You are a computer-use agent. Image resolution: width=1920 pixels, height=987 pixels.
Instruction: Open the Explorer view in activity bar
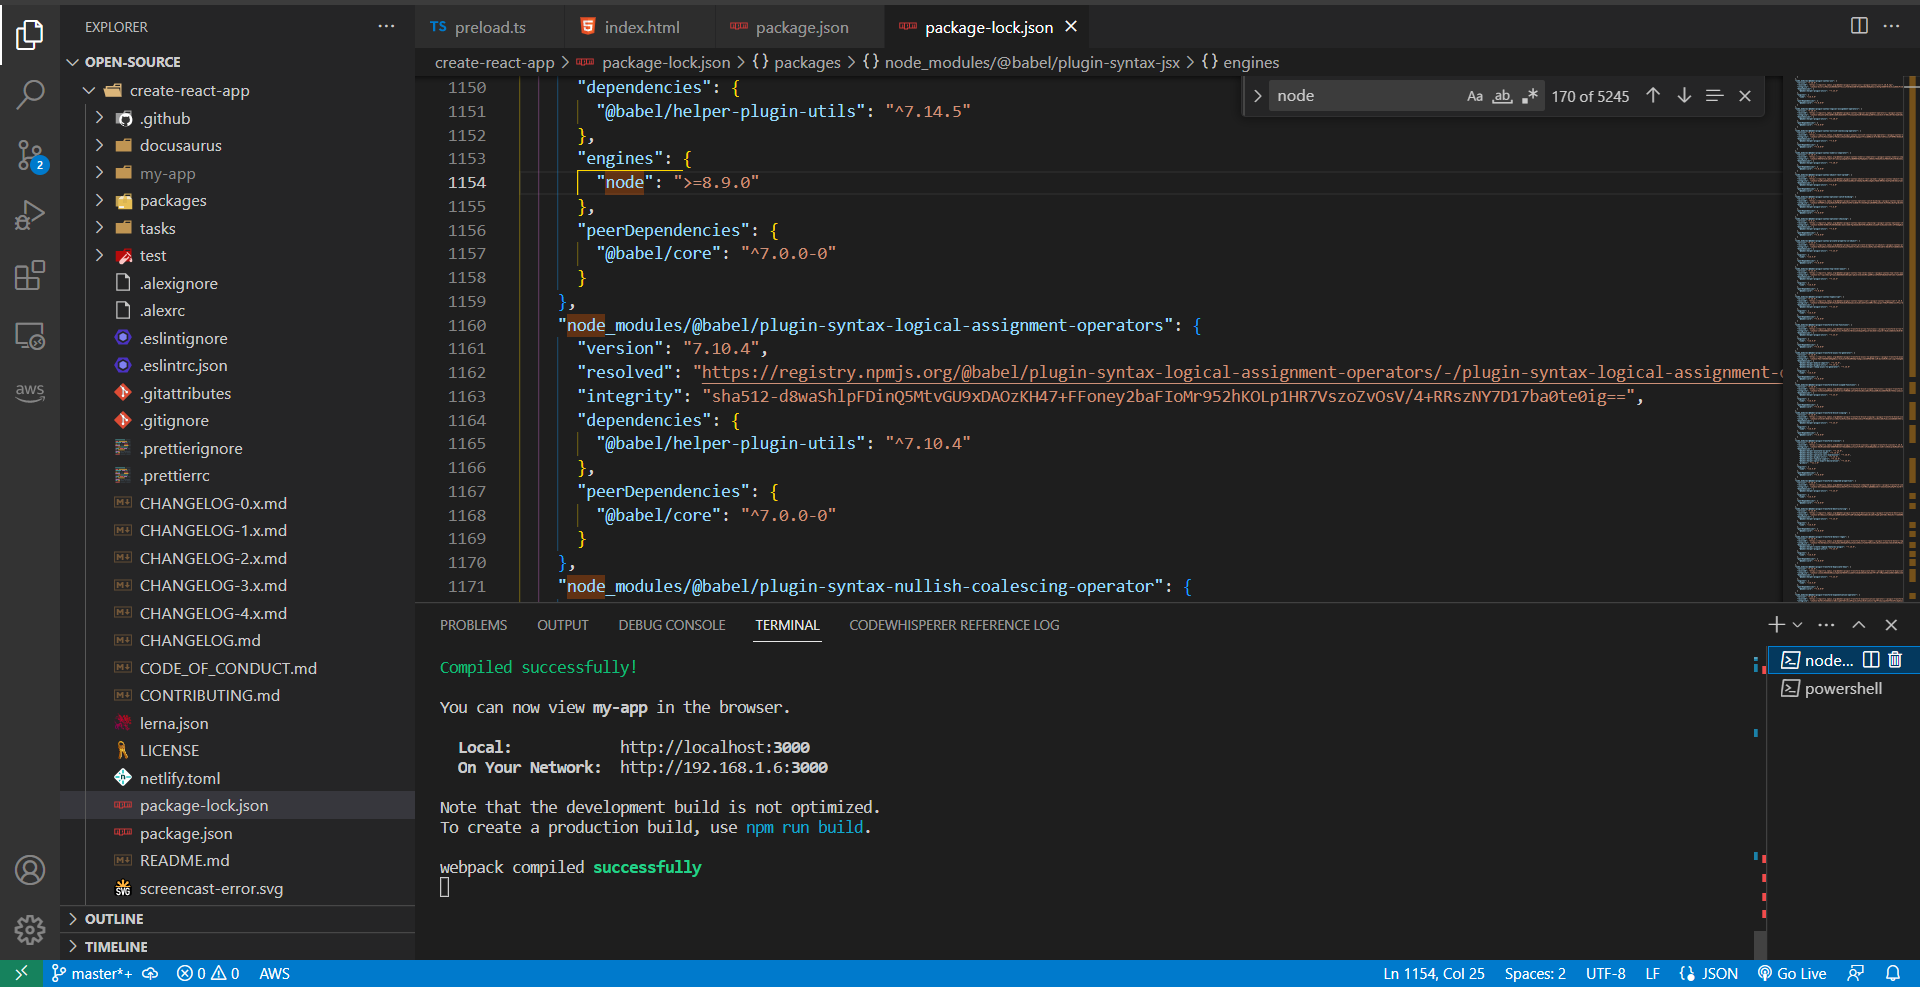(30, 35)
